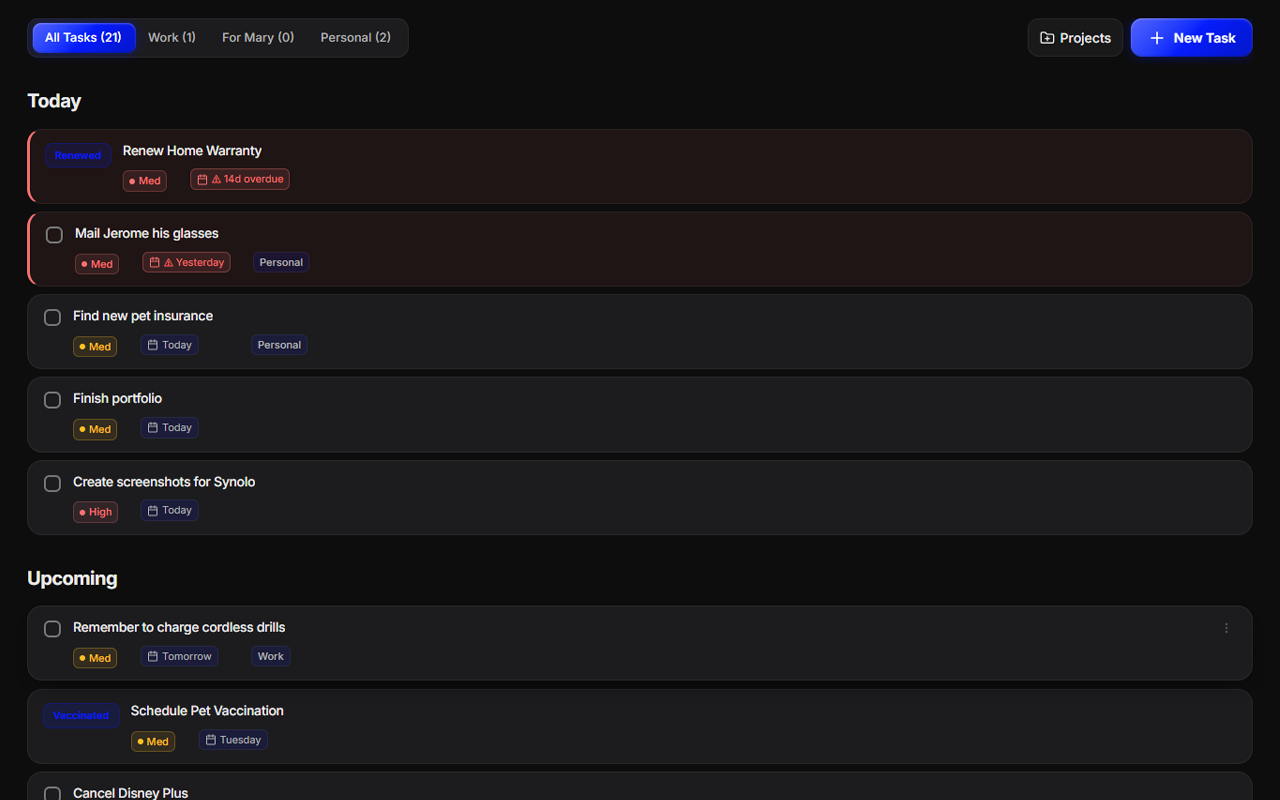Click the Today section heading

click(x=54, y=101)
